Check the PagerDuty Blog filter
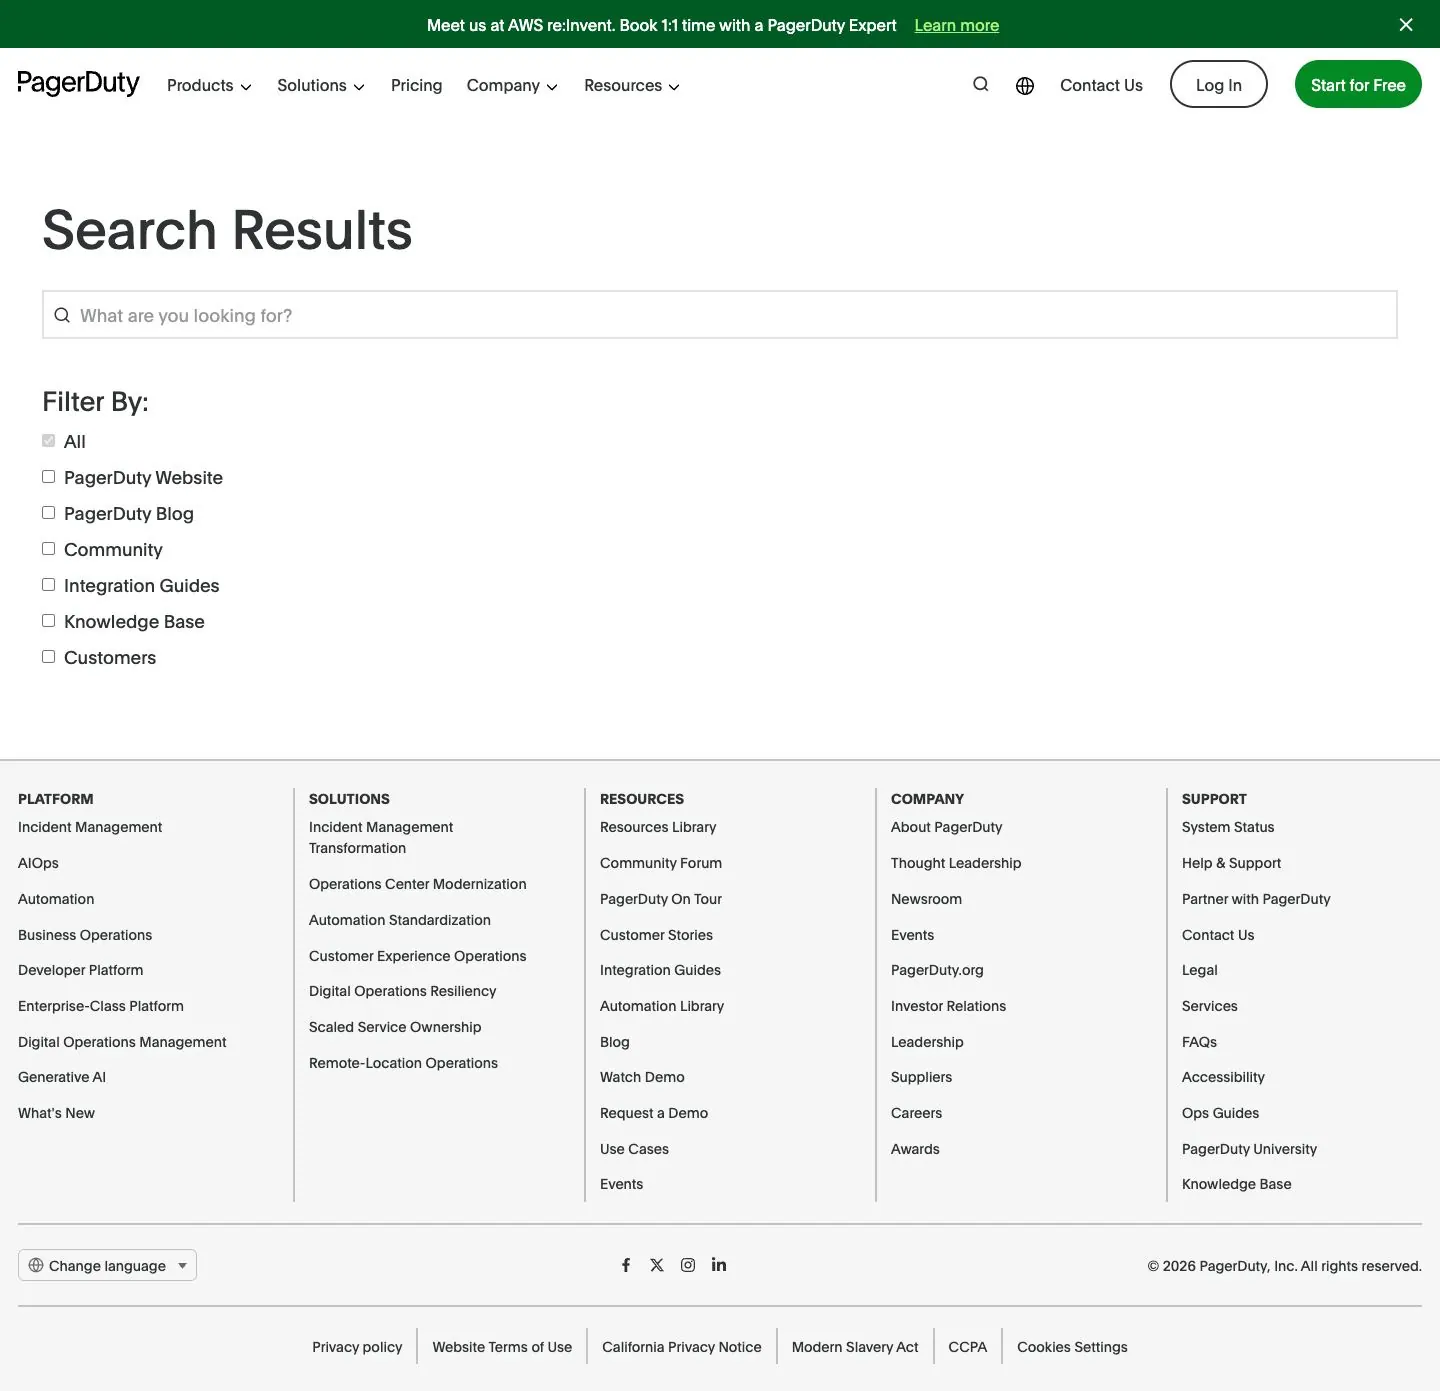 [x=48, y=513]
